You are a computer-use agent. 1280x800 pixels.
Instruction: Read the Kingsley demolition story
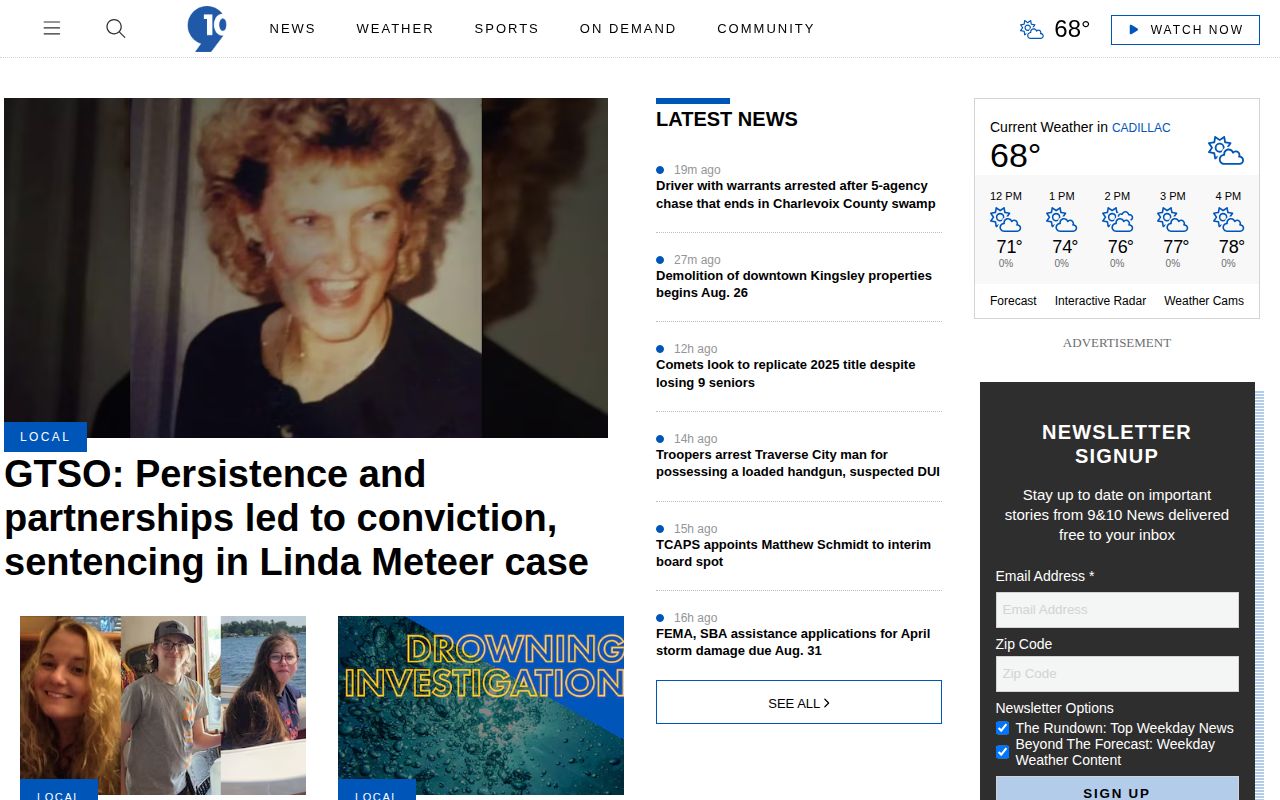(794, 284)
